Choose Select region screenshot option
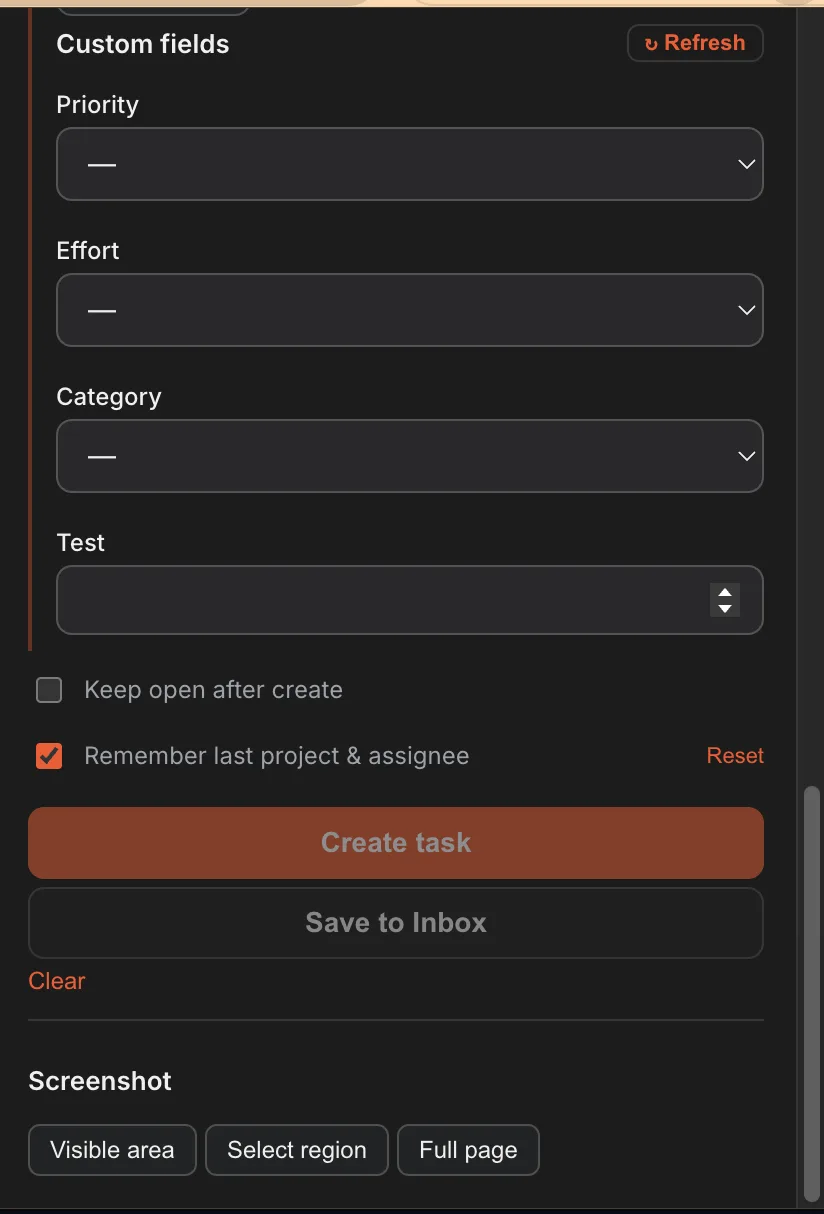The width and height of the screenshot is (824, 1214). pos(297,1150)
